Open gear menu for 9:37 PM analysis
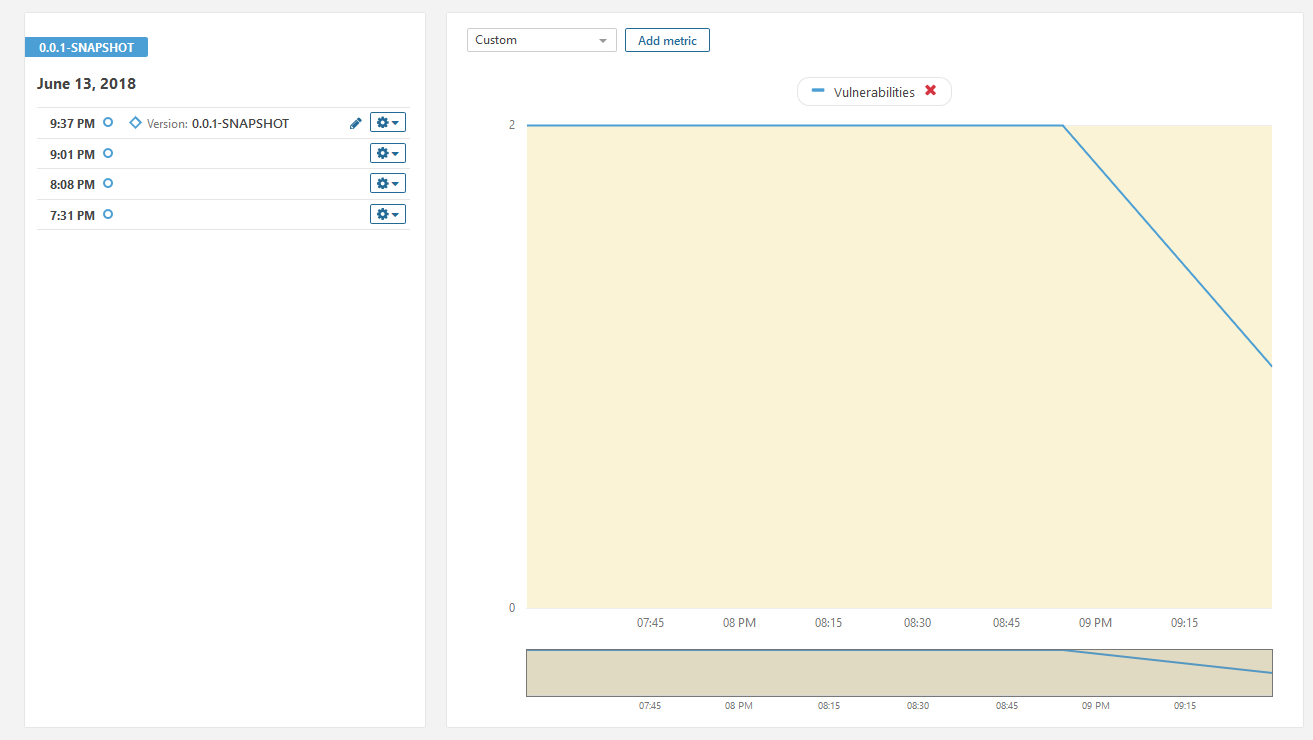1313x740 pixels. tap(388, 123)
